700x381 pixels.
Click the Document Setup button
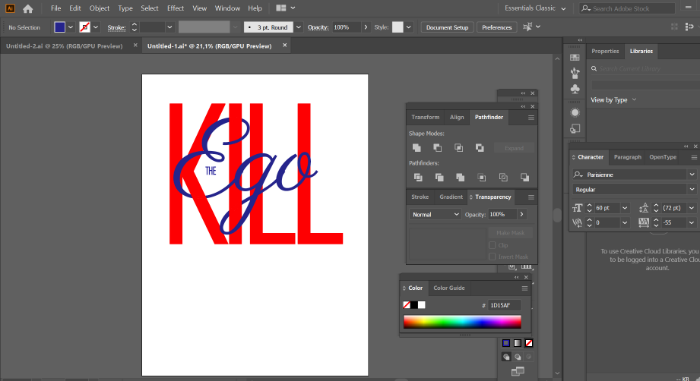(x=447, y=27)
